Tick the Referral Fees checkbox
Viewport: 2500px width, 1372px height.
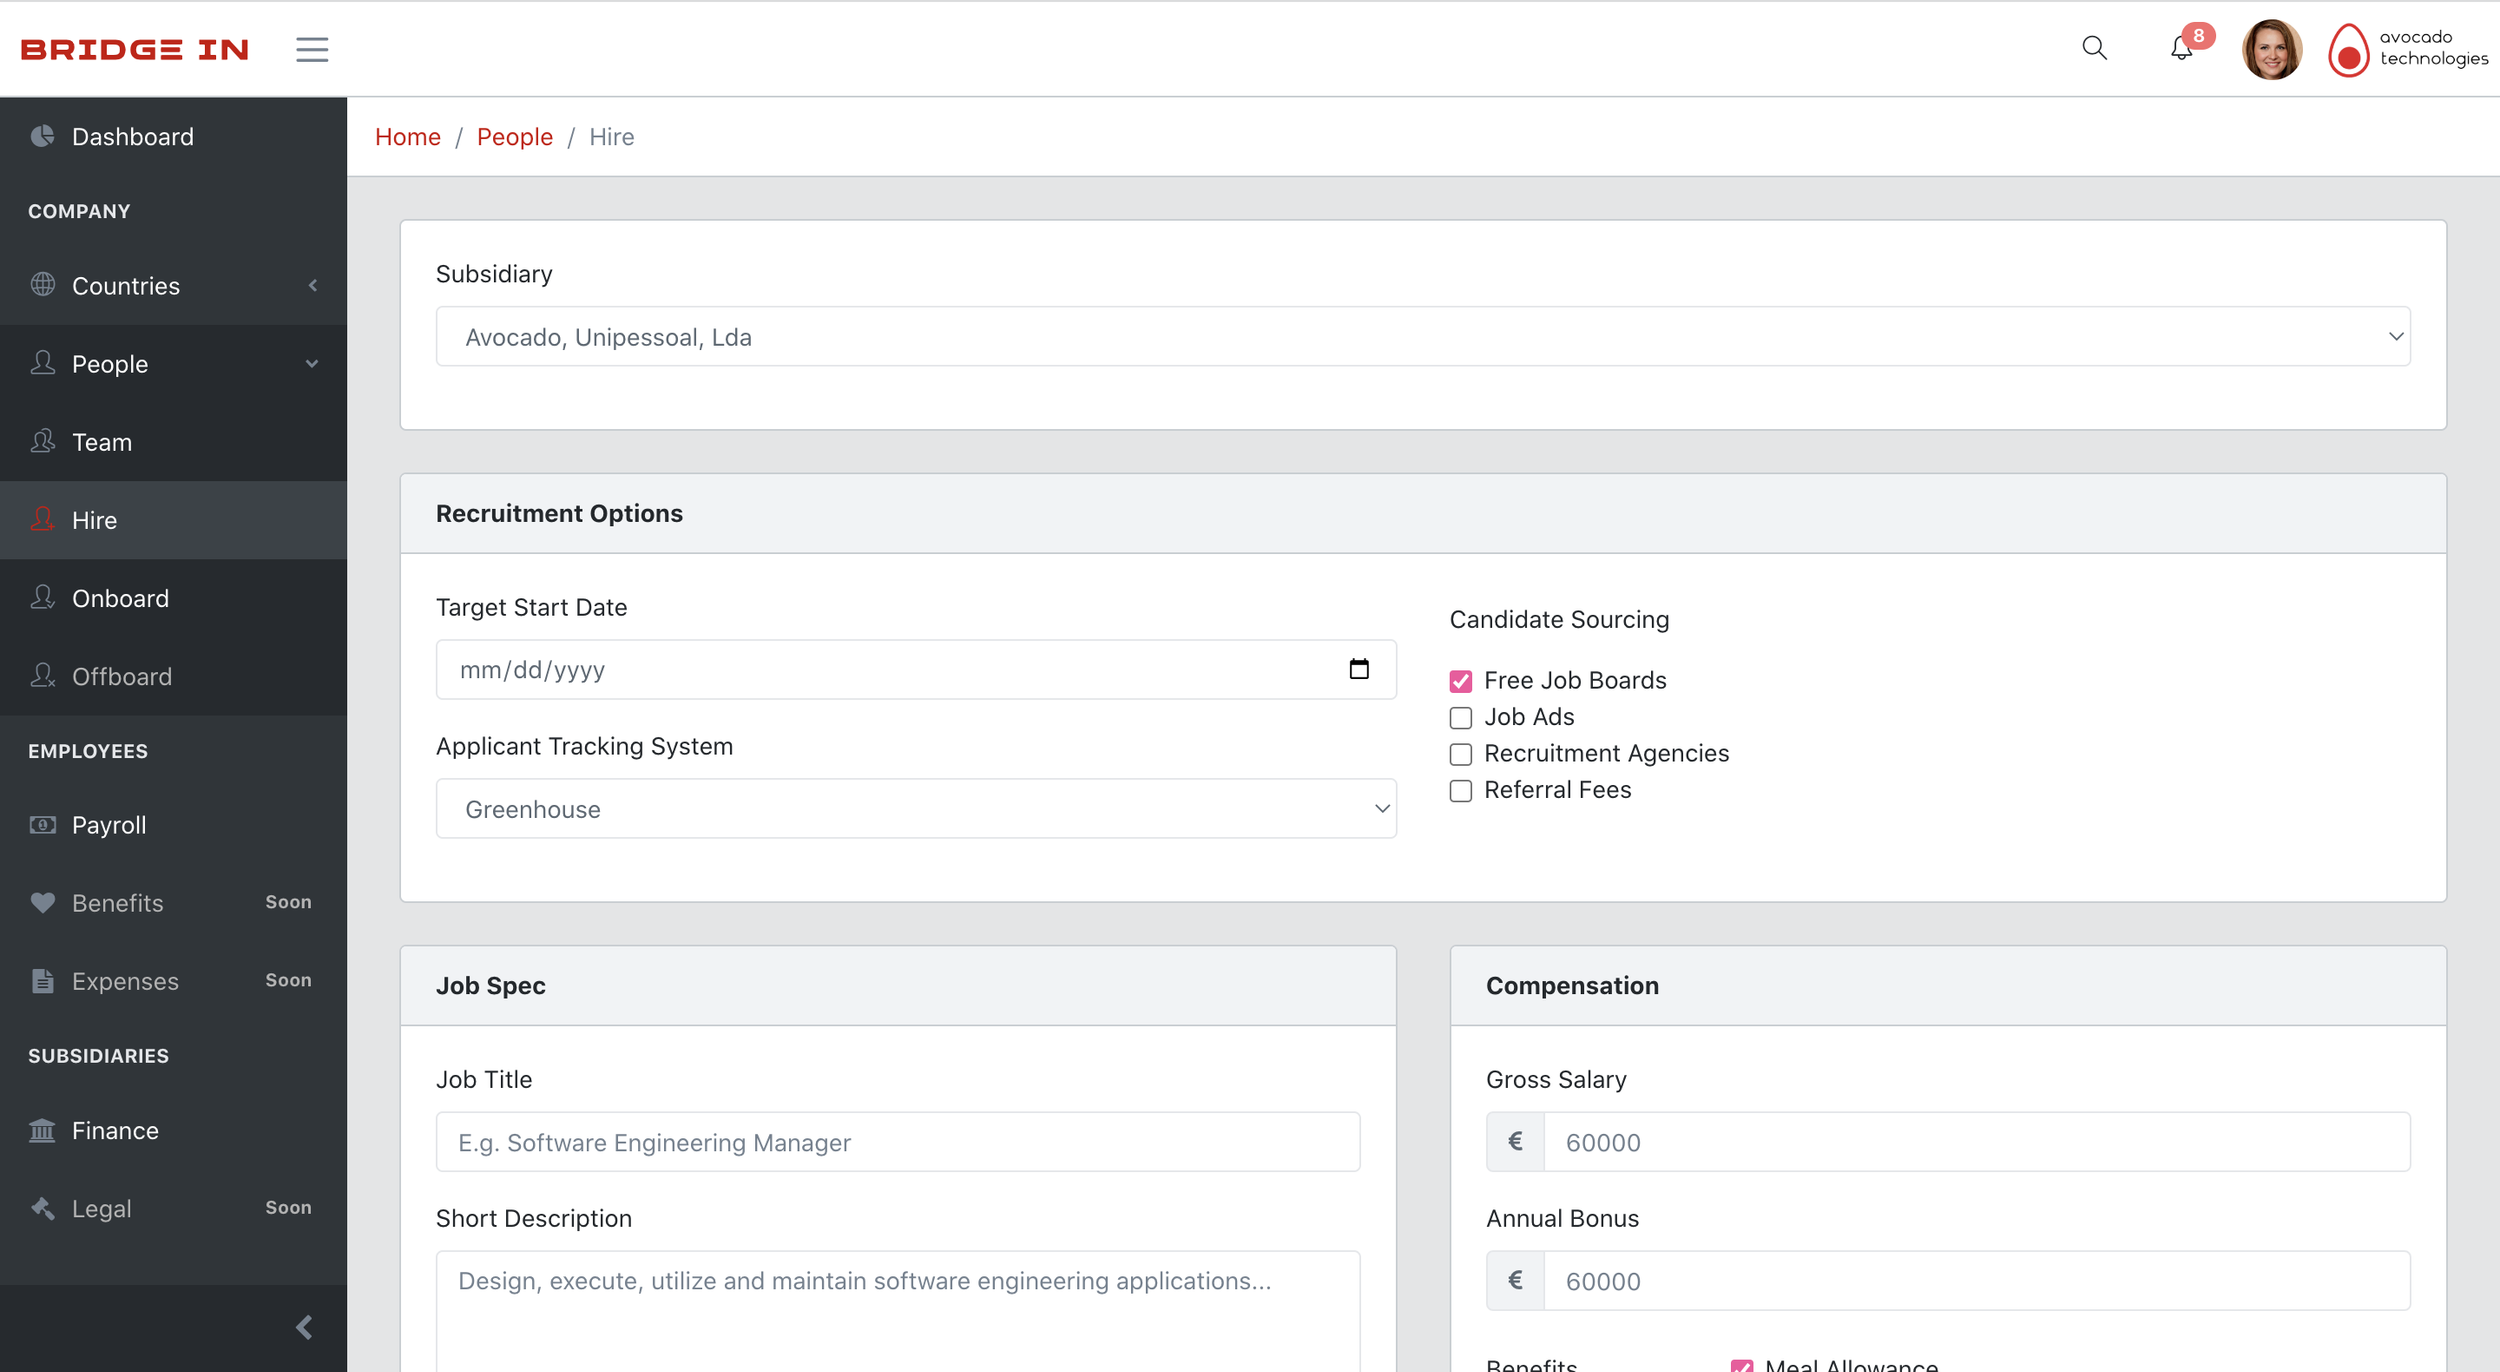[x=1460, y=791]
